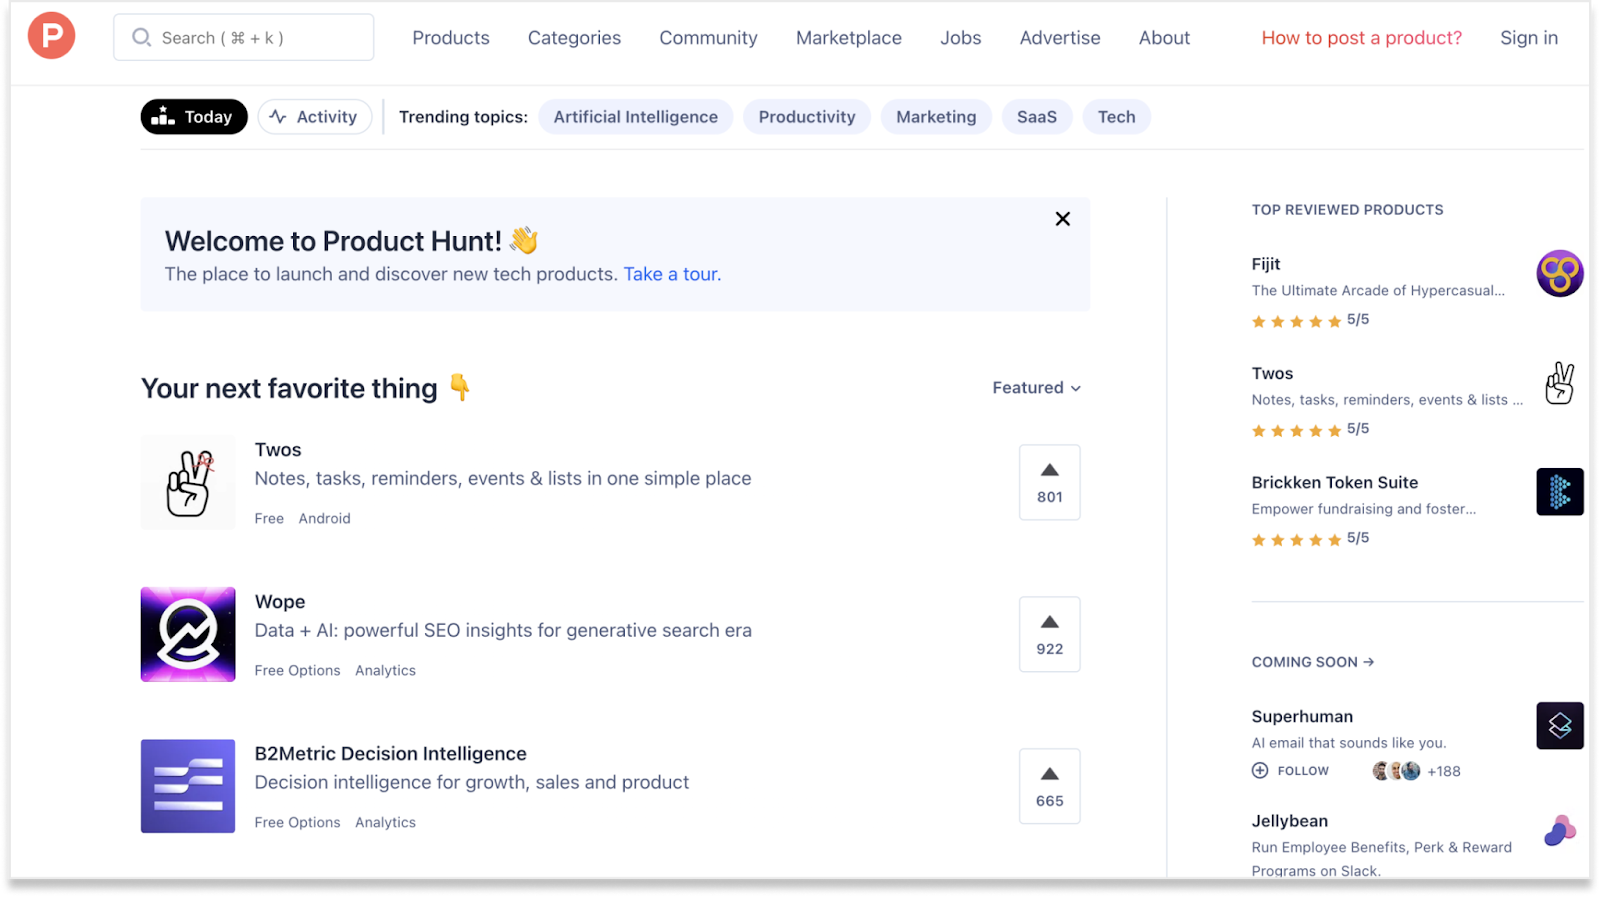Open the B2Metric product icon
1600x897 pixels.
(188, 786)
